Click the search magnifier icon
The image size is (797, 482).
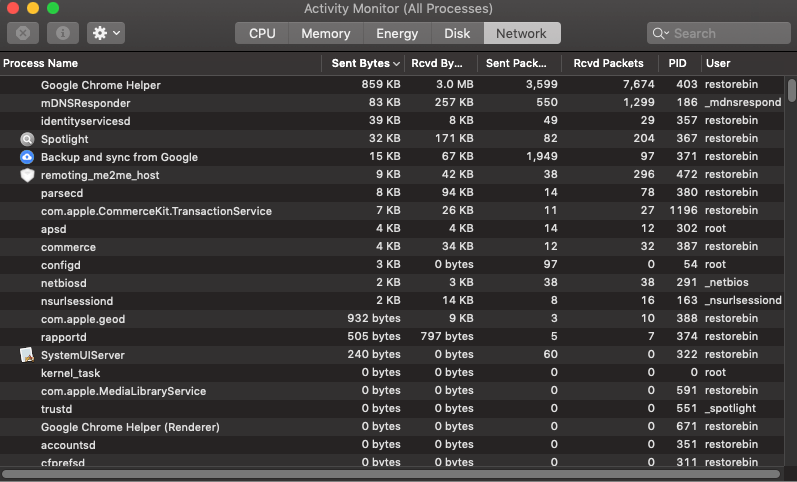[660, 34]
